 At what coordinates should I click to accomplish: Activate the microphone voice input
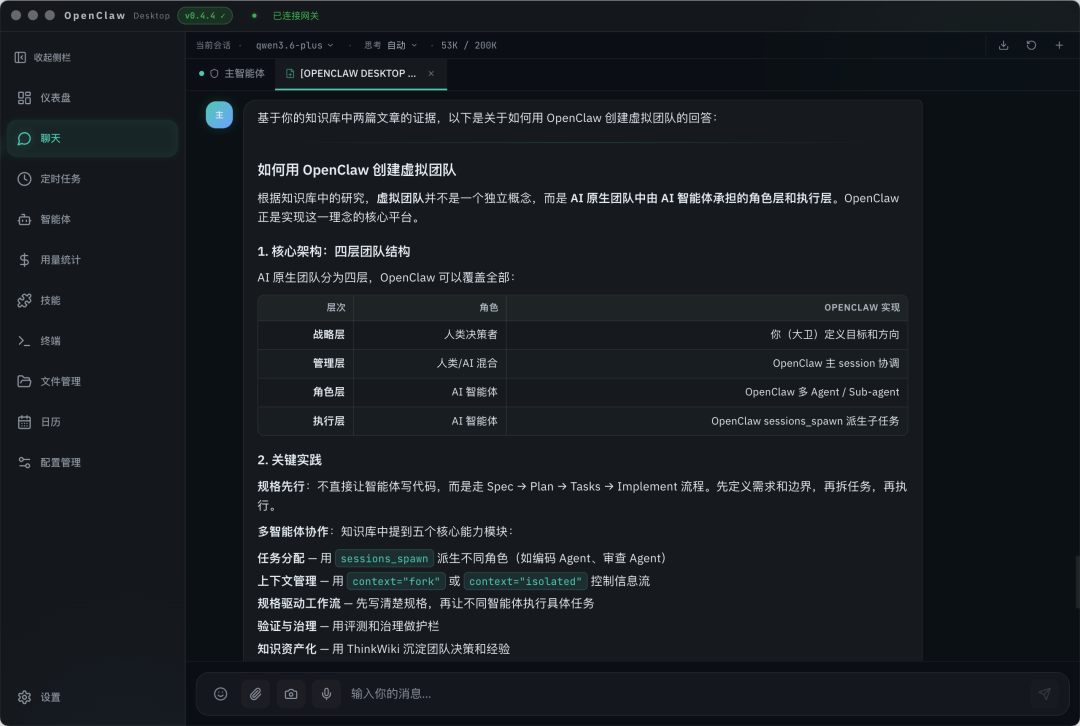326,694
